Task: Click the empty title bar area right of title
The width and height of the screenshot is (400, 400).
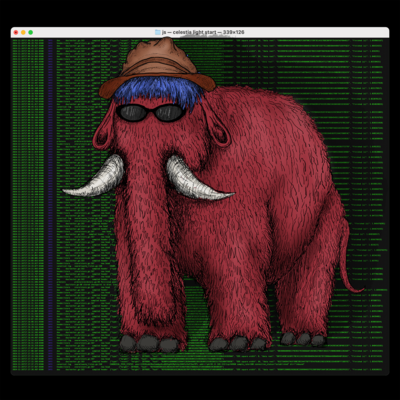Action: [317, 32]
